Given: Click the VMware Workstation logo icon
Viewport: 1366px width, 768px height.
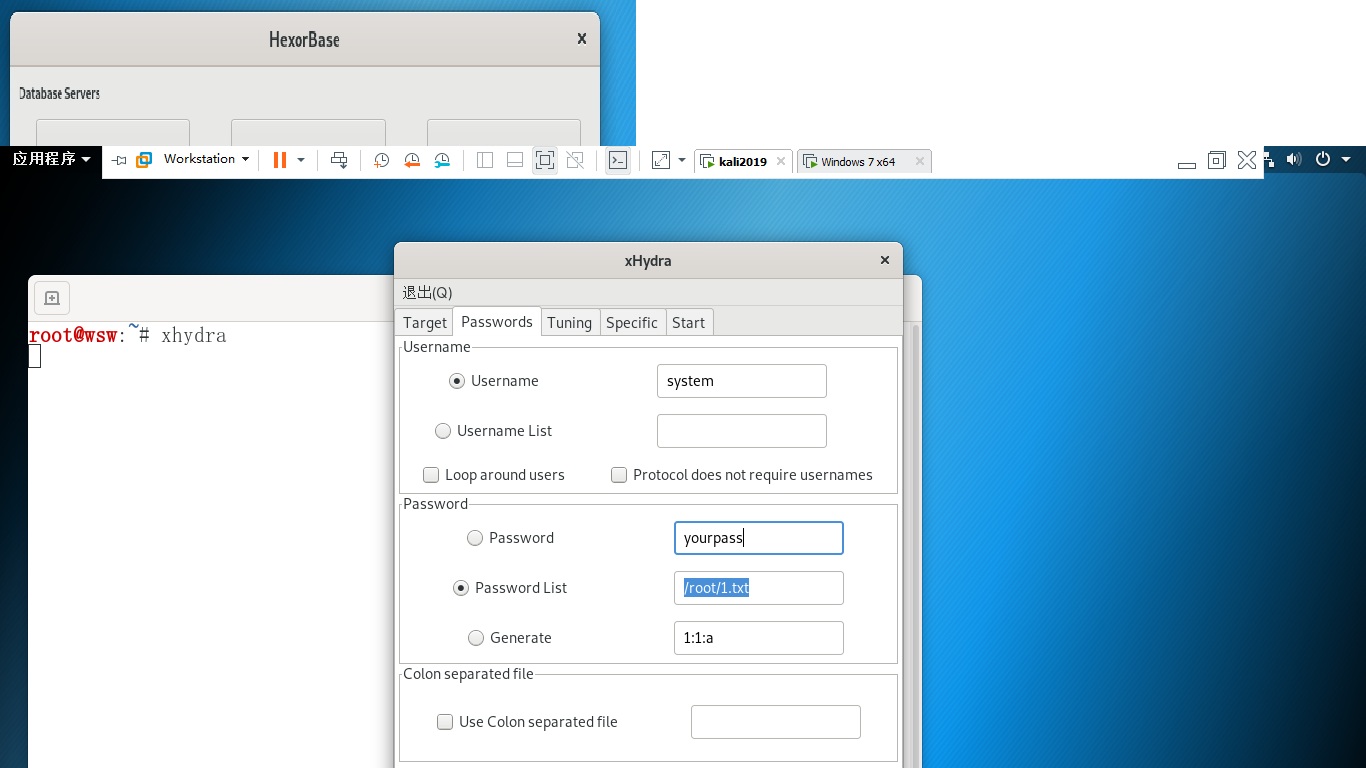Looking at the screenshot, I should coord(144,160).
